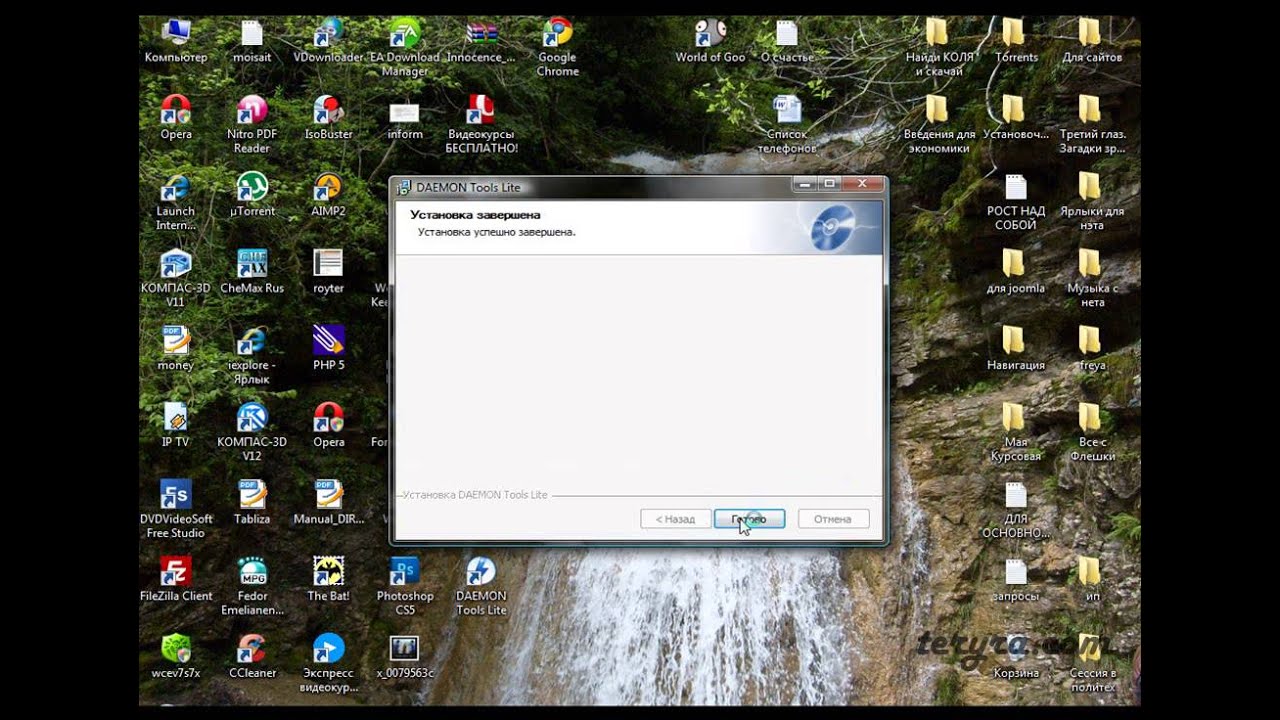Viewport: 1280px width, 720px height.
Task: Select the World of Goo shortcut
Action: 710,40
